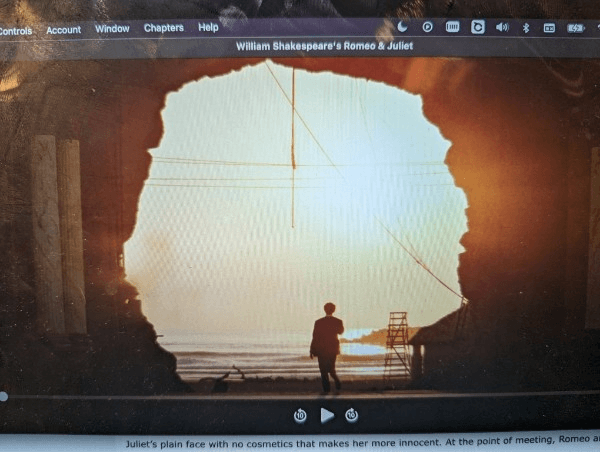
Task: Click the movie timeline progress bar
Action: pos(300,396)
